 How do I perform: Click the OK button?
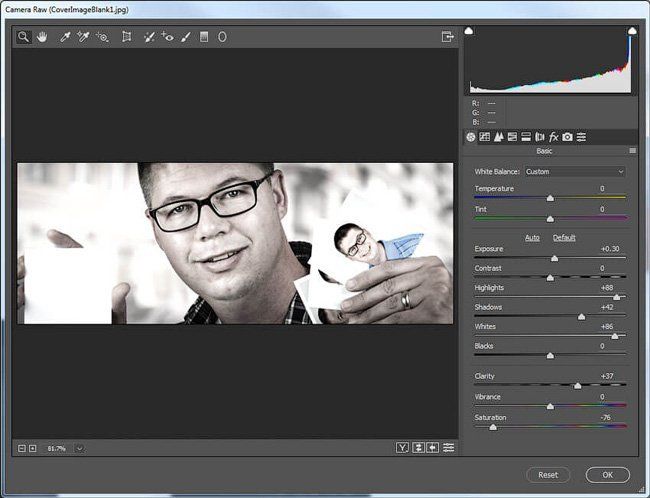(607, 475)
